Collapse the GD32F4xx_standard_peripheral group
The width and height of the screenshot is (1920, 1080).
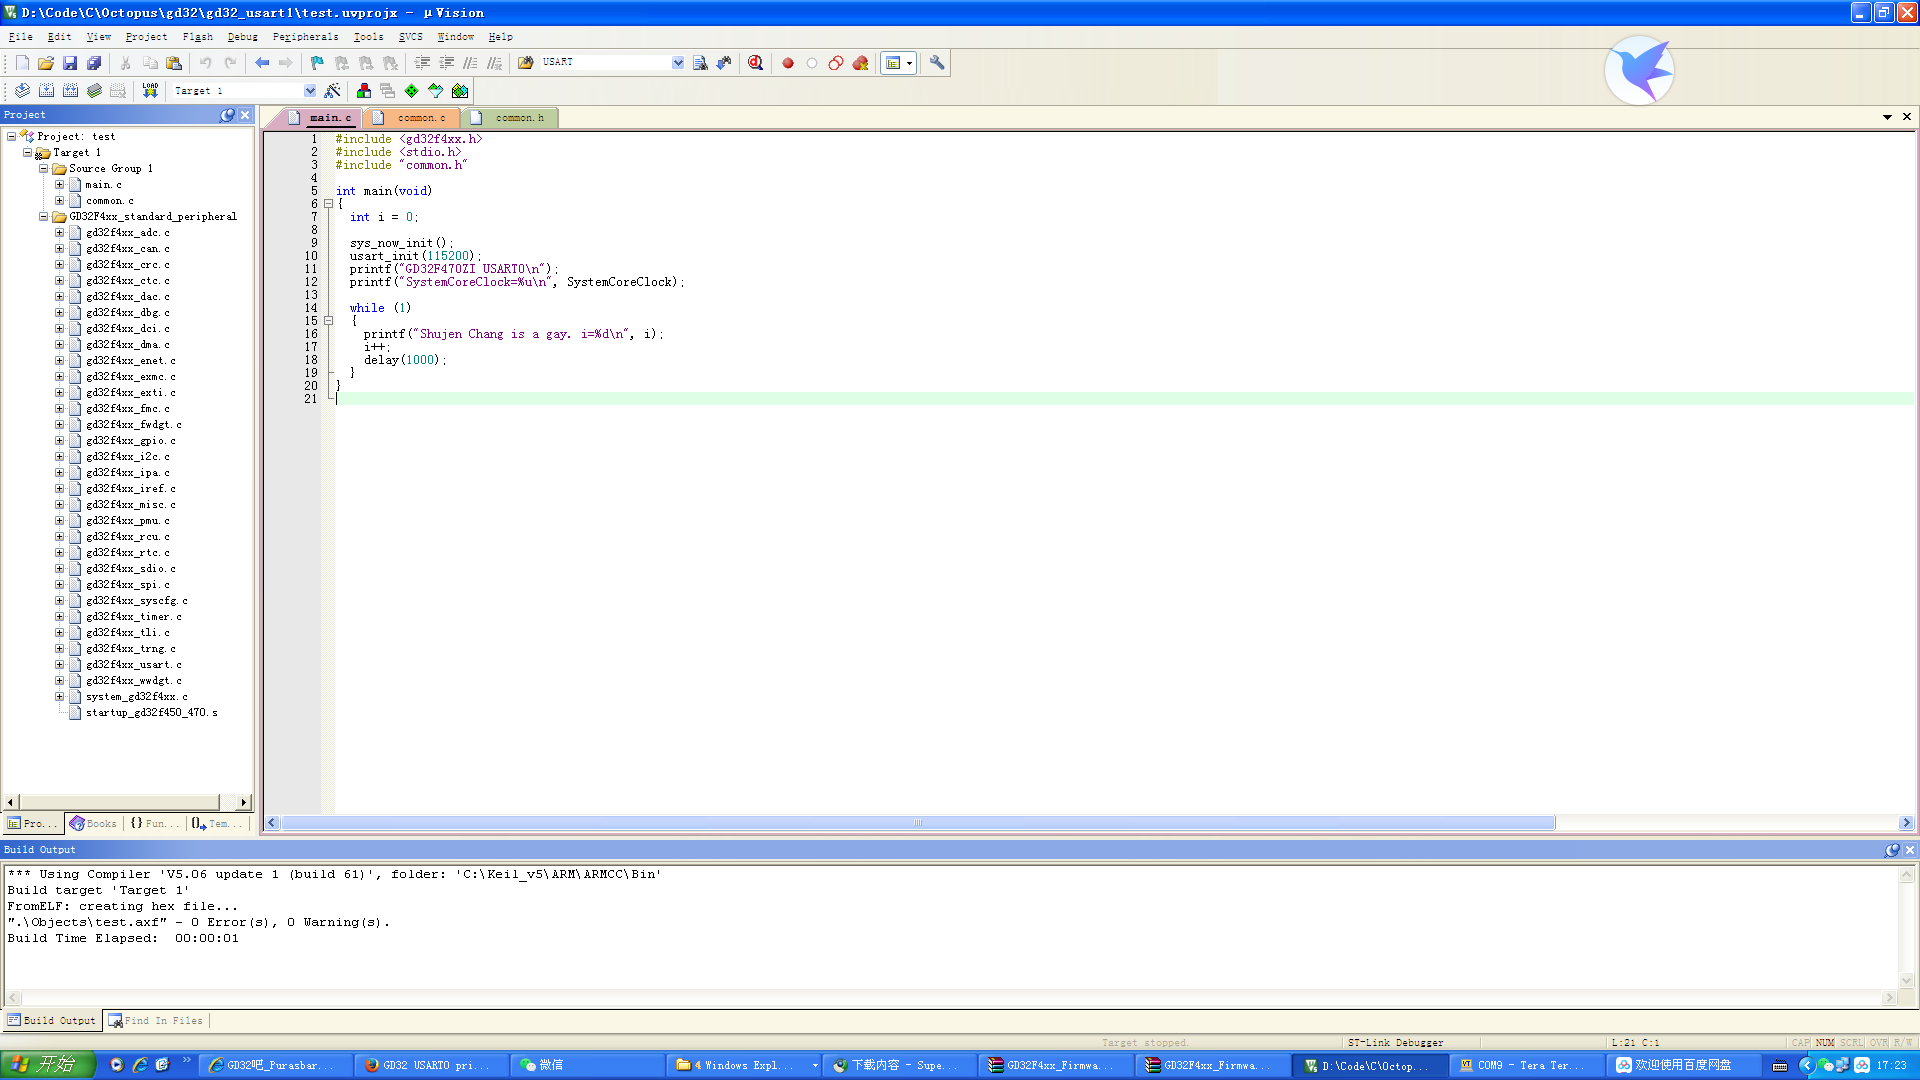tap(43, 217)
